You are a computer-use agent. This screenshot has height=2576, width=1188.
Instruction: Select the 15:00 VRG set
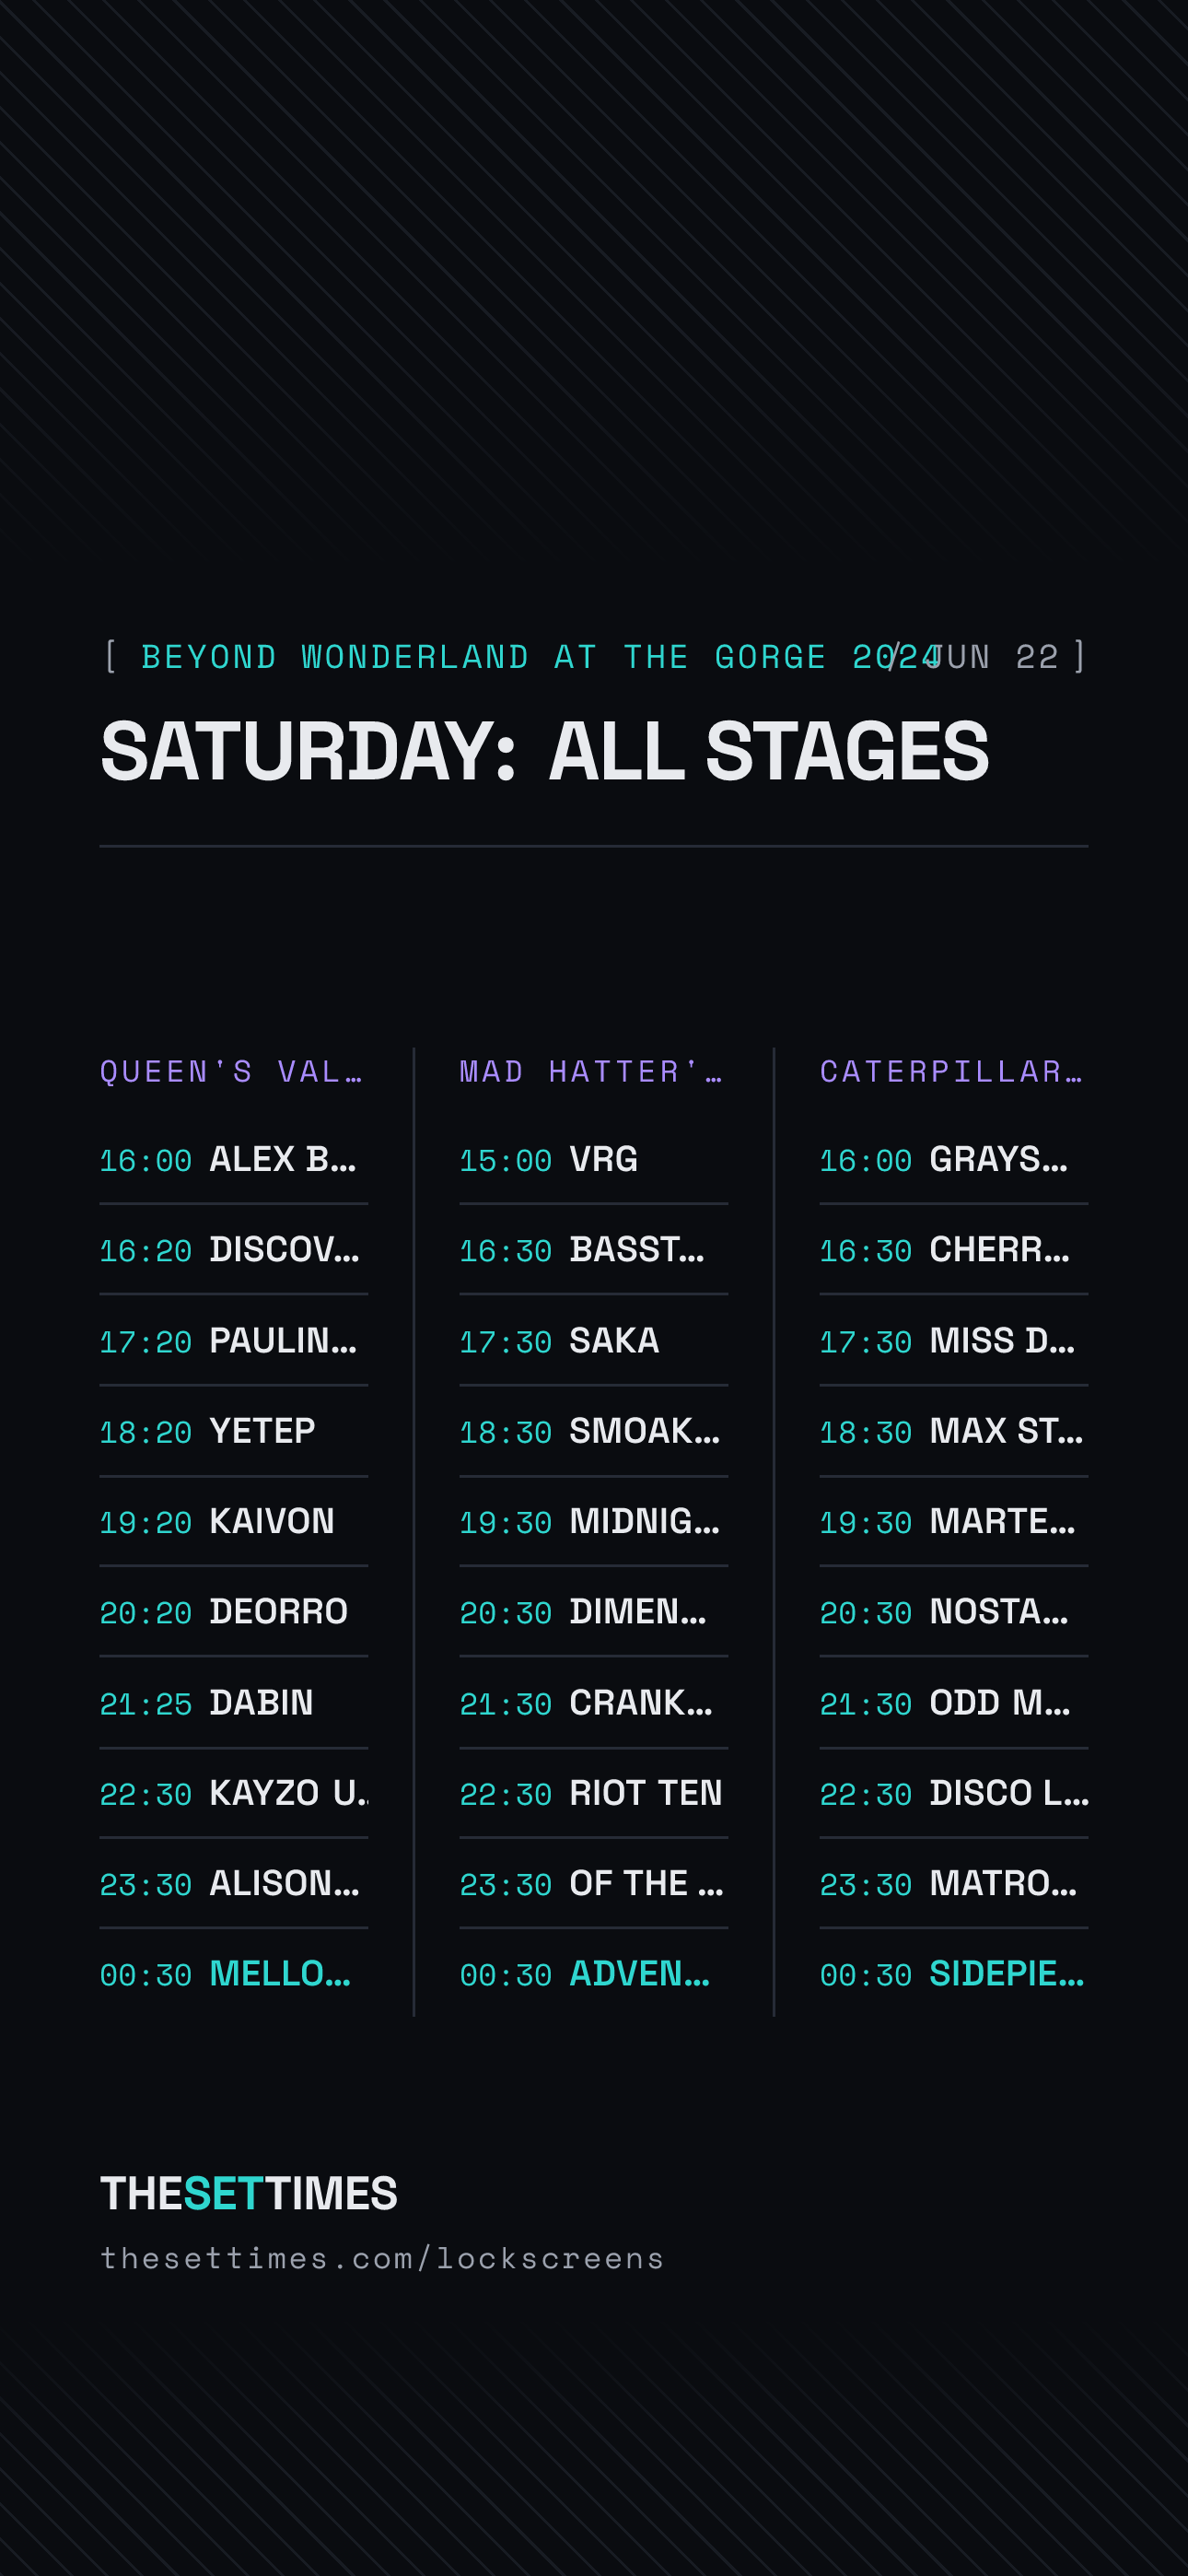tap(593, 1159)
